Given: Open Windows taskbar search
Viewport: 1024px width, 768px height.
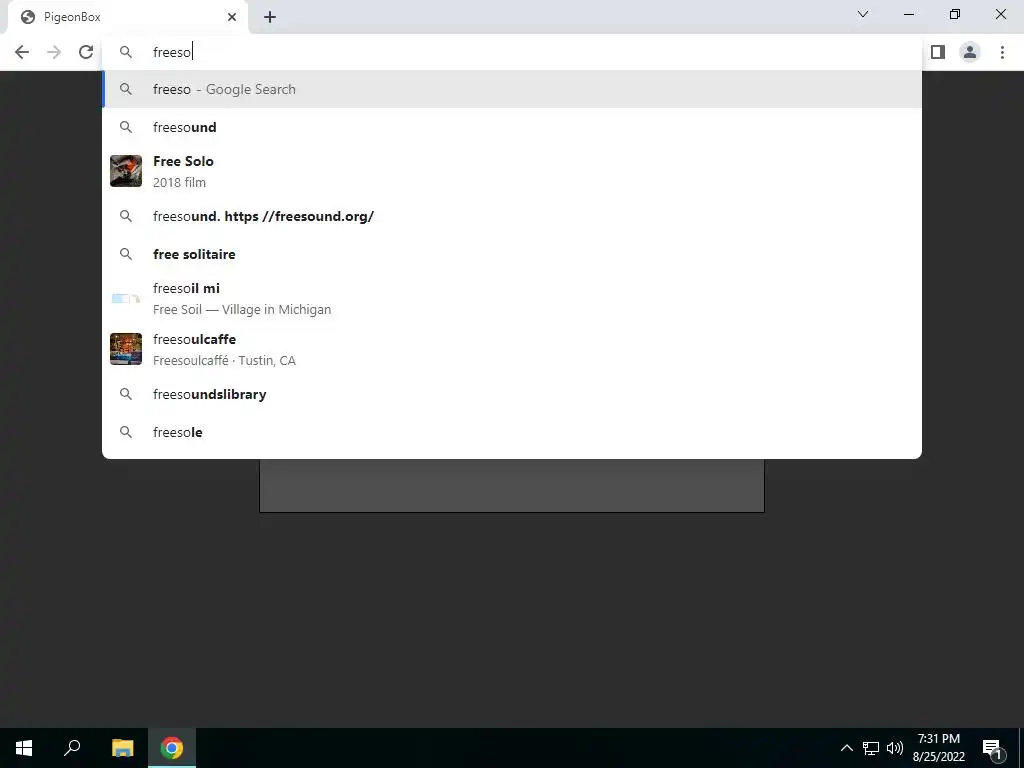Looking at the screenshot, I should (72, 748).
